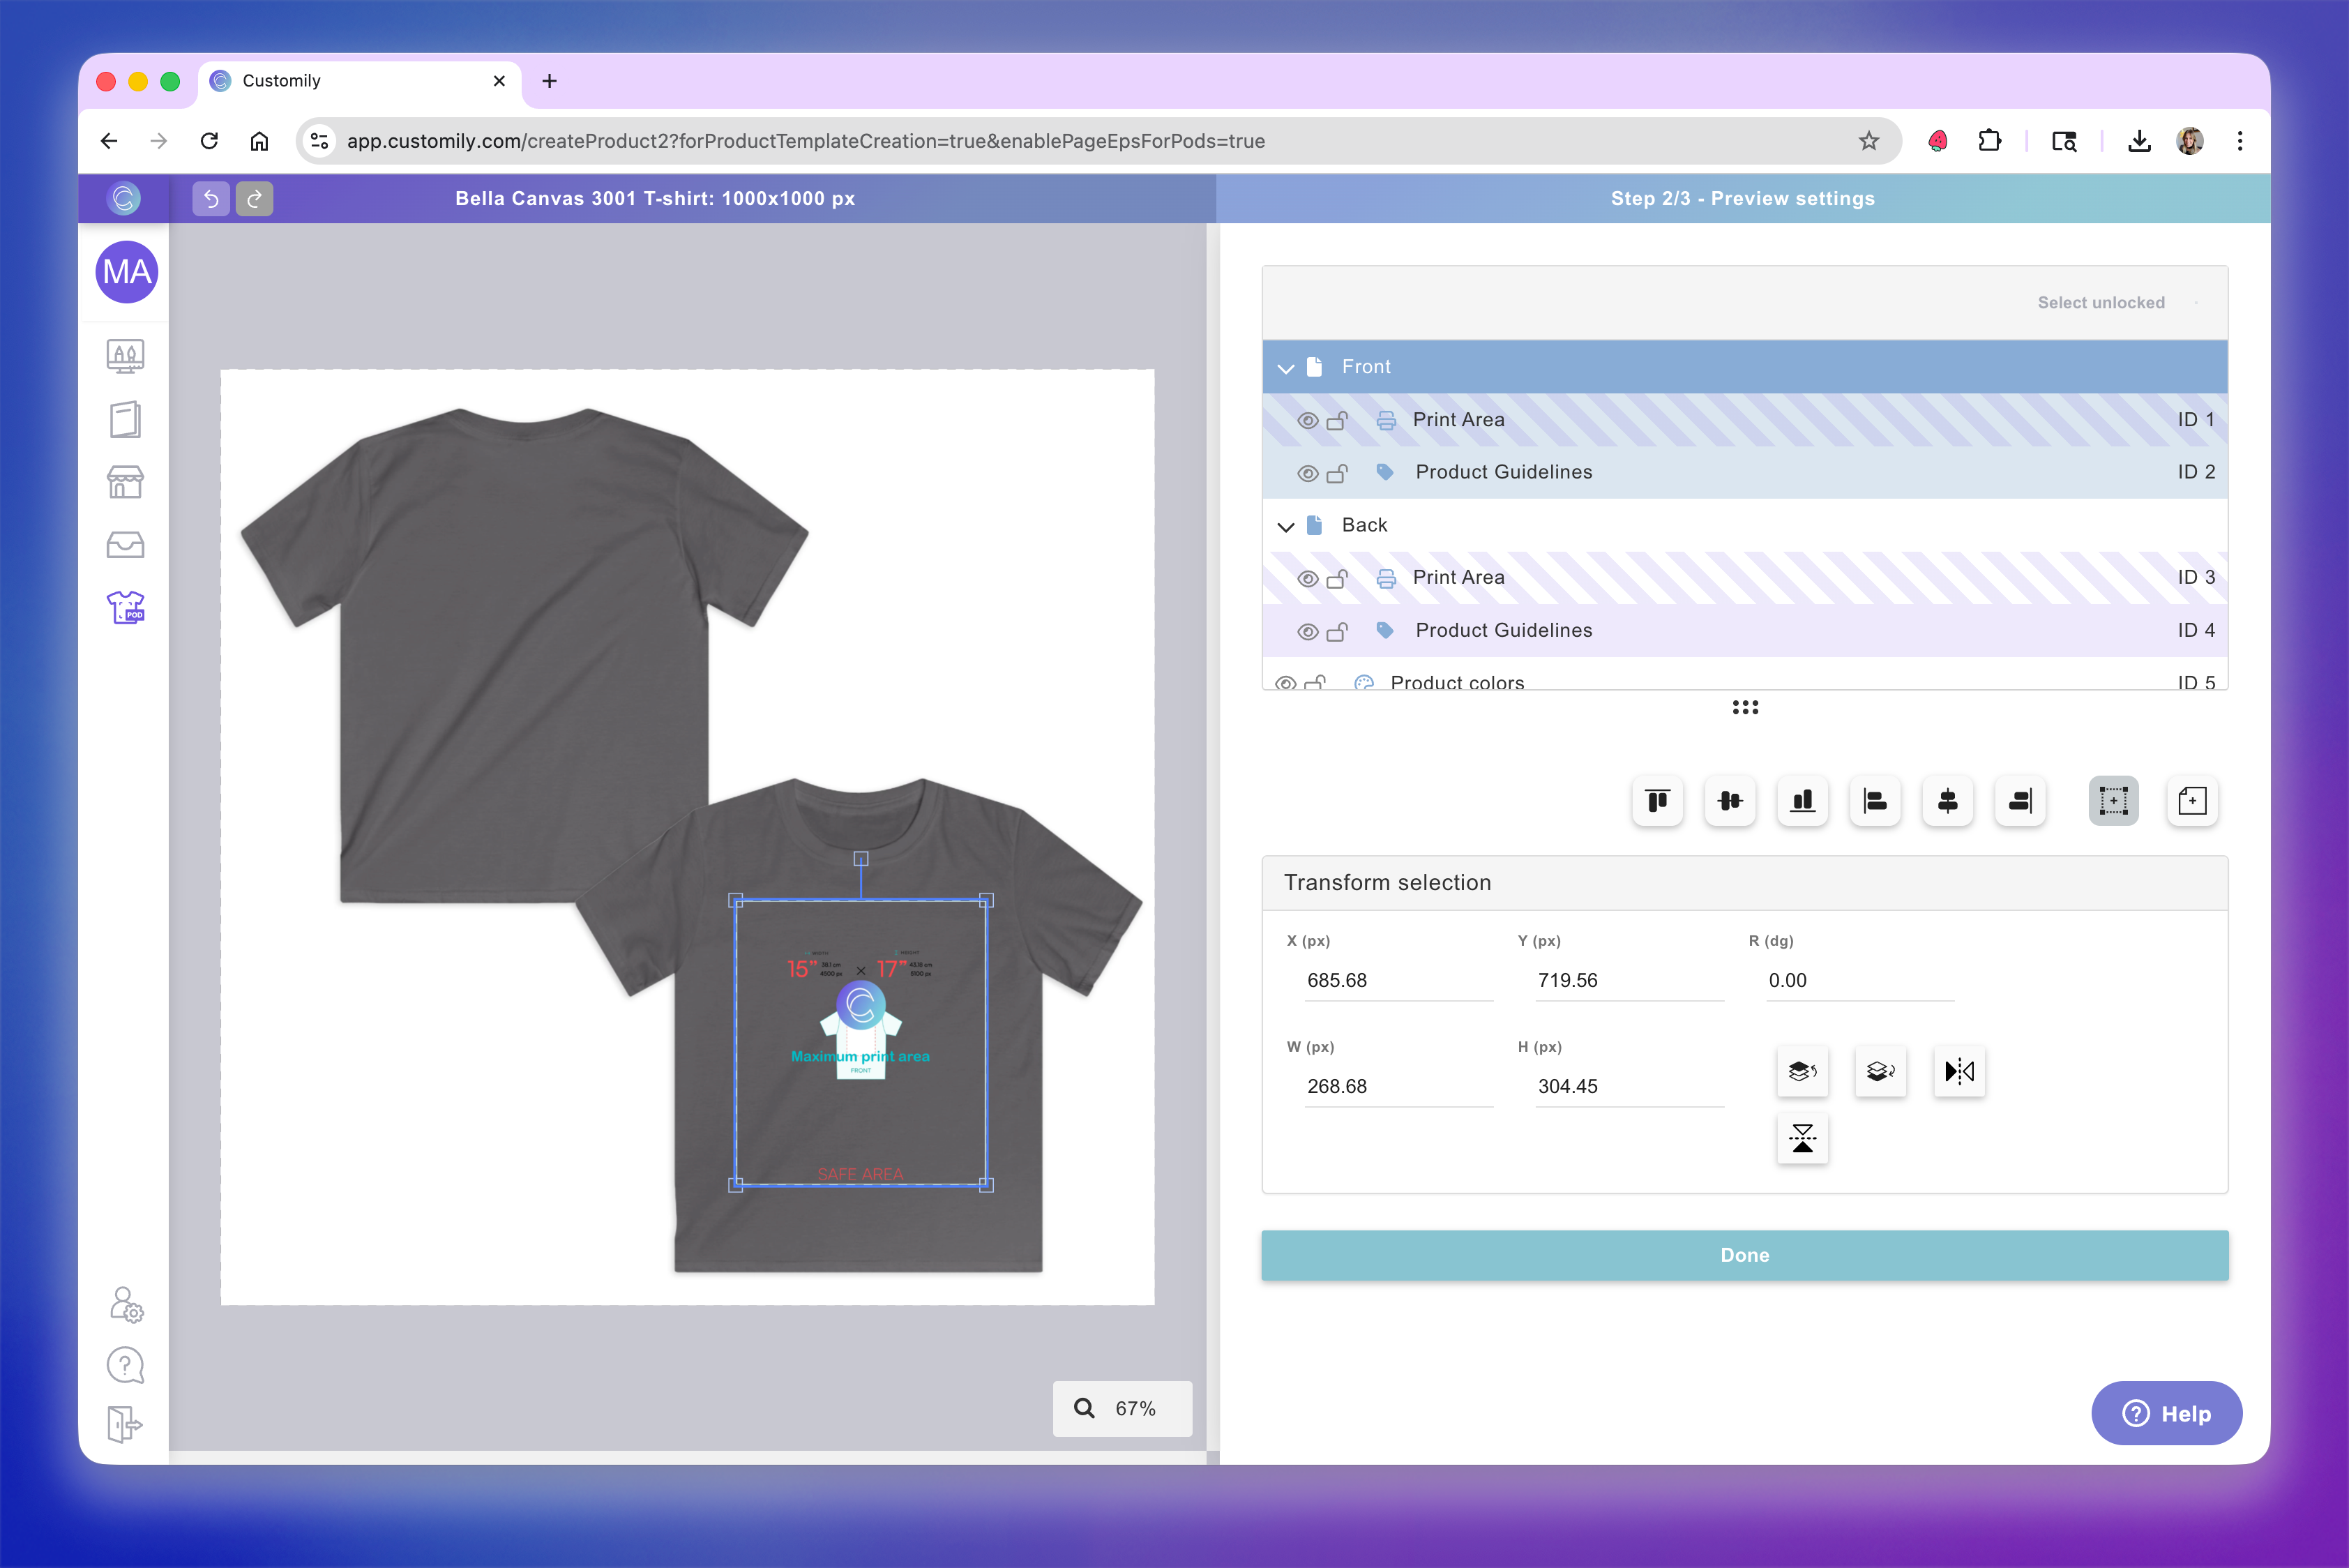Collapse the Back layer group
This screenshot has width=2349, height=1568.
click(1286, 526)
